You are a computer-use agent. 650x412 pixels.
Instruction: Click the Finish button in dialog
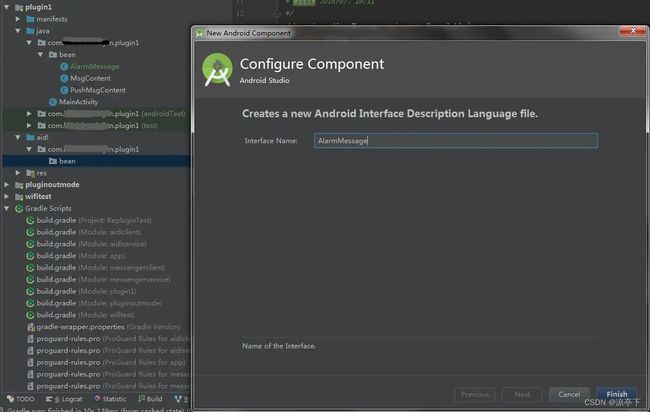coord(616,394)
